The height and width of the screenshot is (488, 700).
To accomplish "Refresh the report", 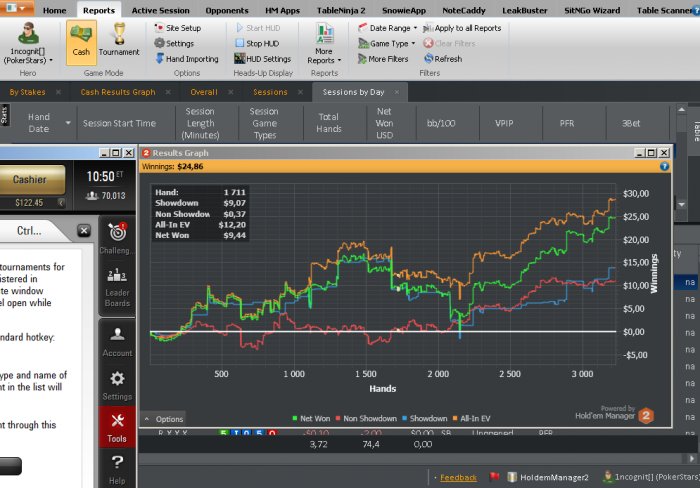I will click(x=443, y=59).
